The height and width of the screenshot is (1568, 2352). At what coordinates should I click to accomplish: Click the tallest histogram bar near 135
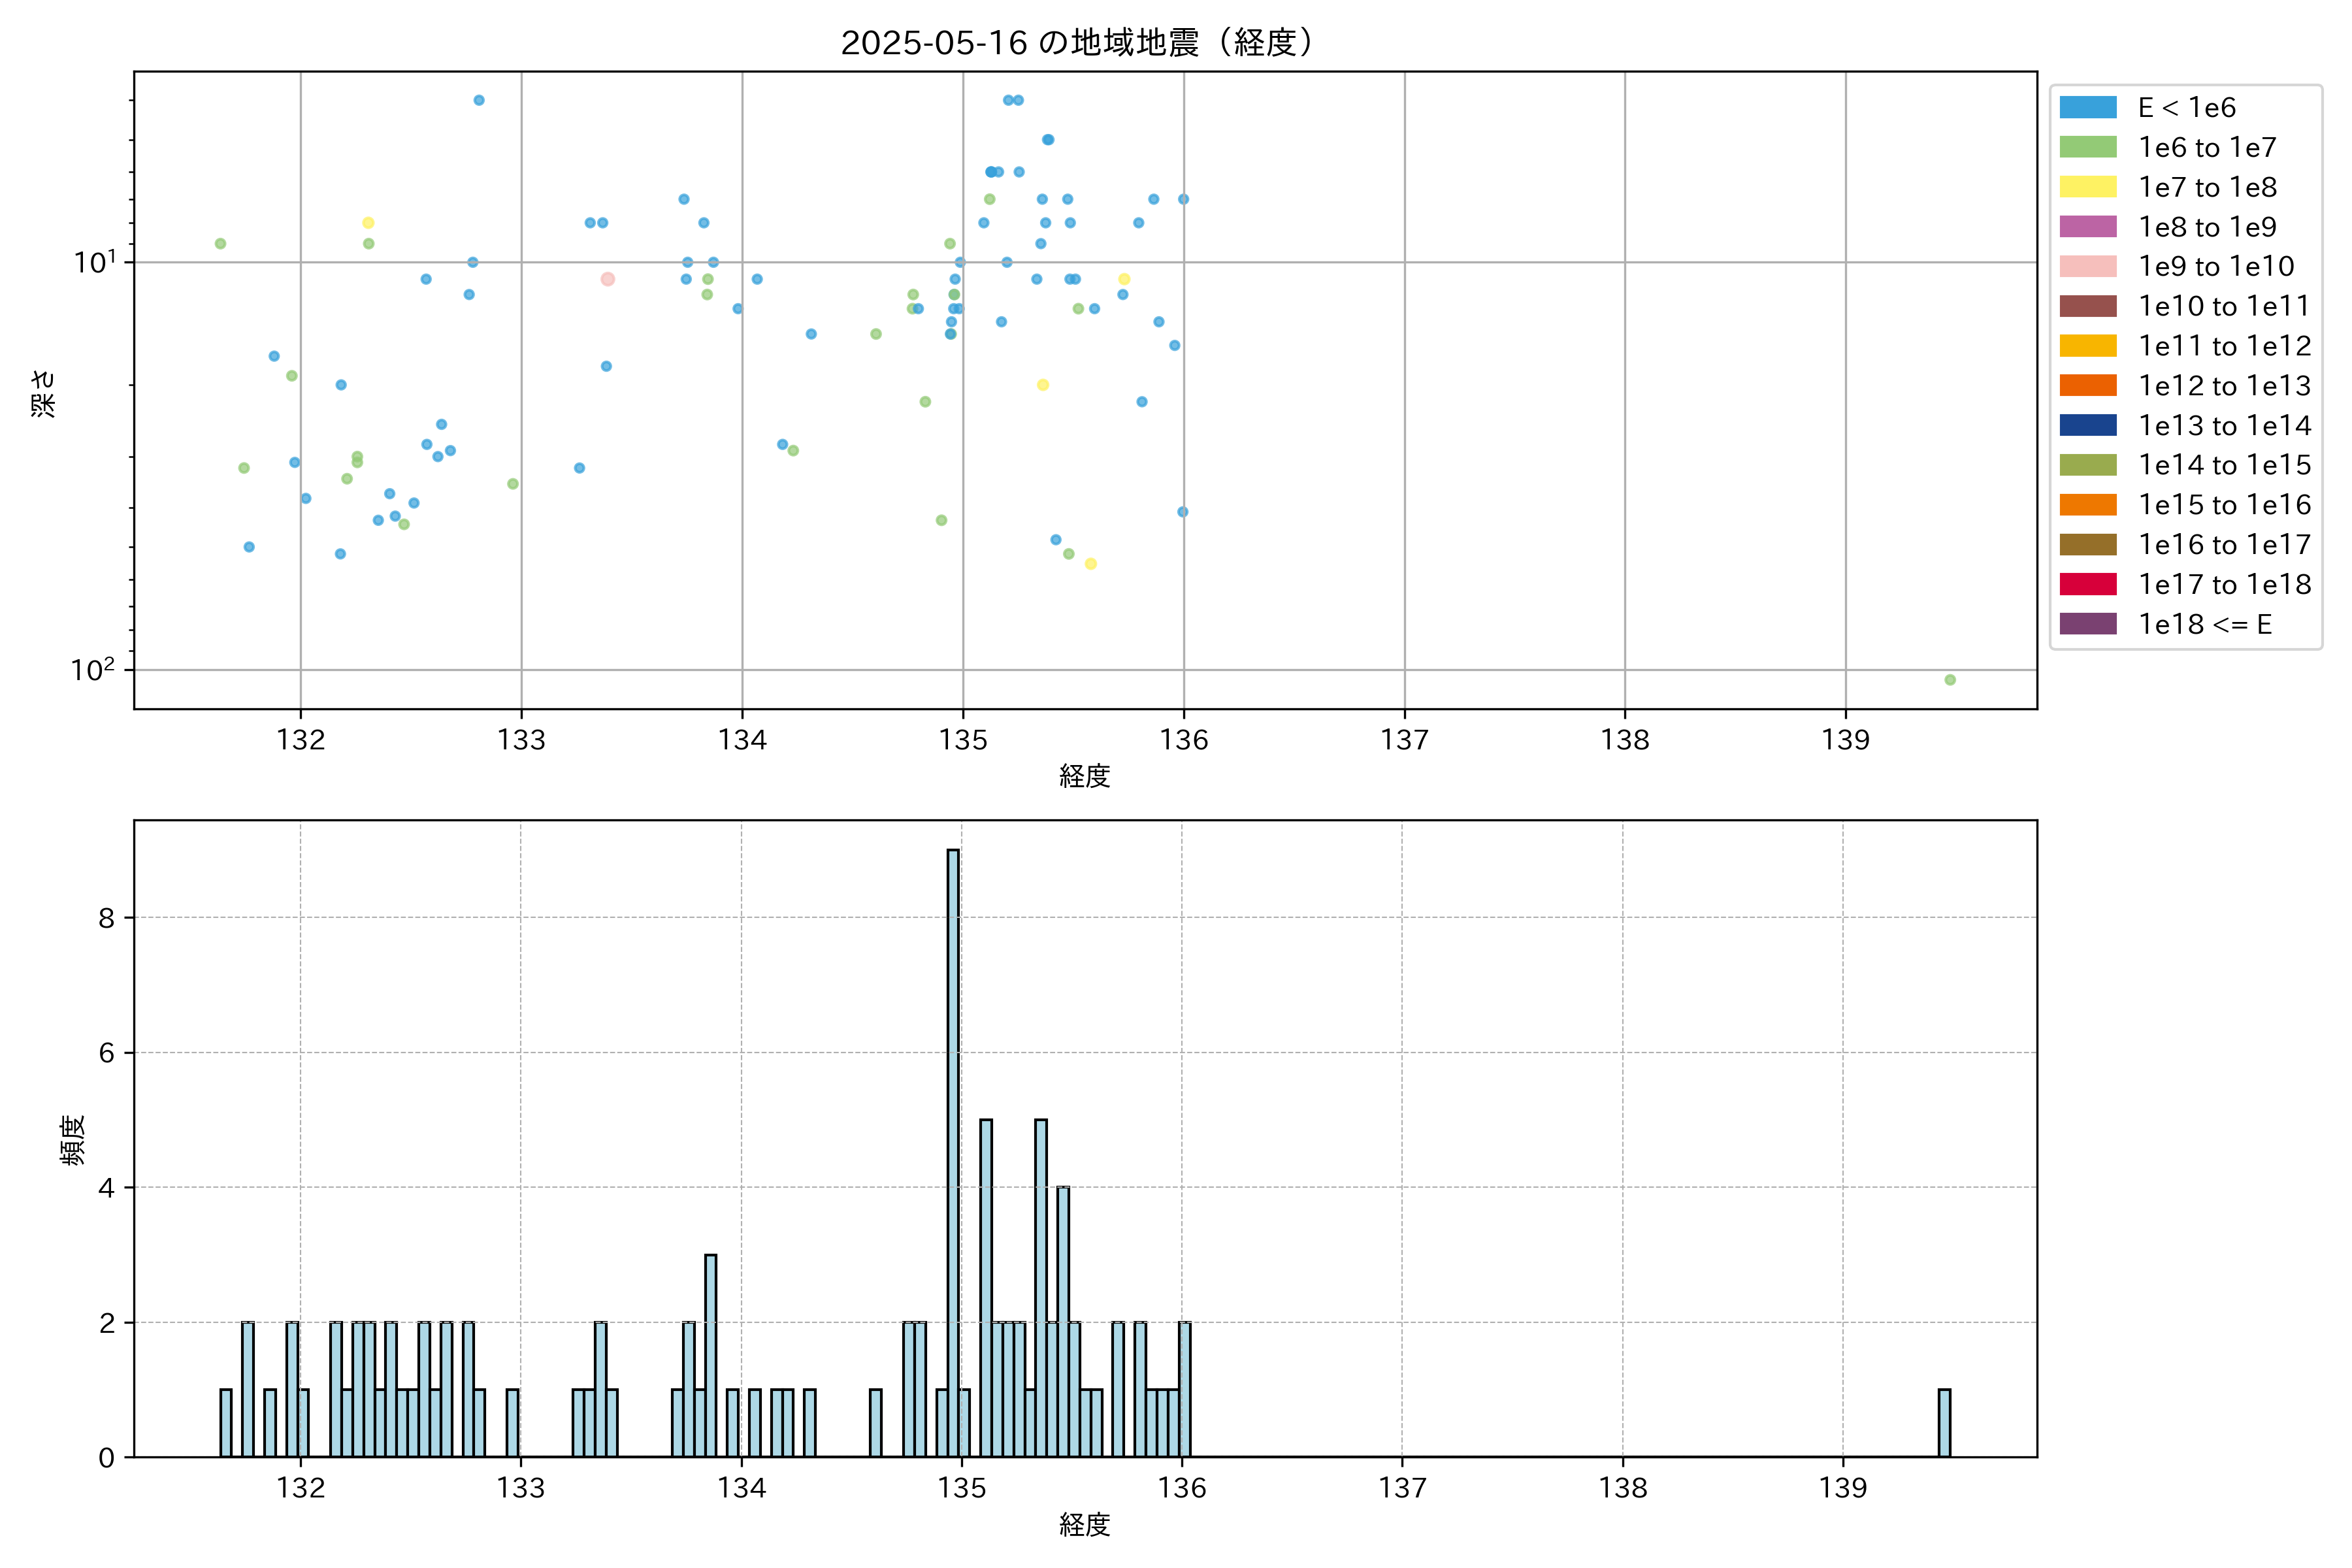coord(953,1150)
